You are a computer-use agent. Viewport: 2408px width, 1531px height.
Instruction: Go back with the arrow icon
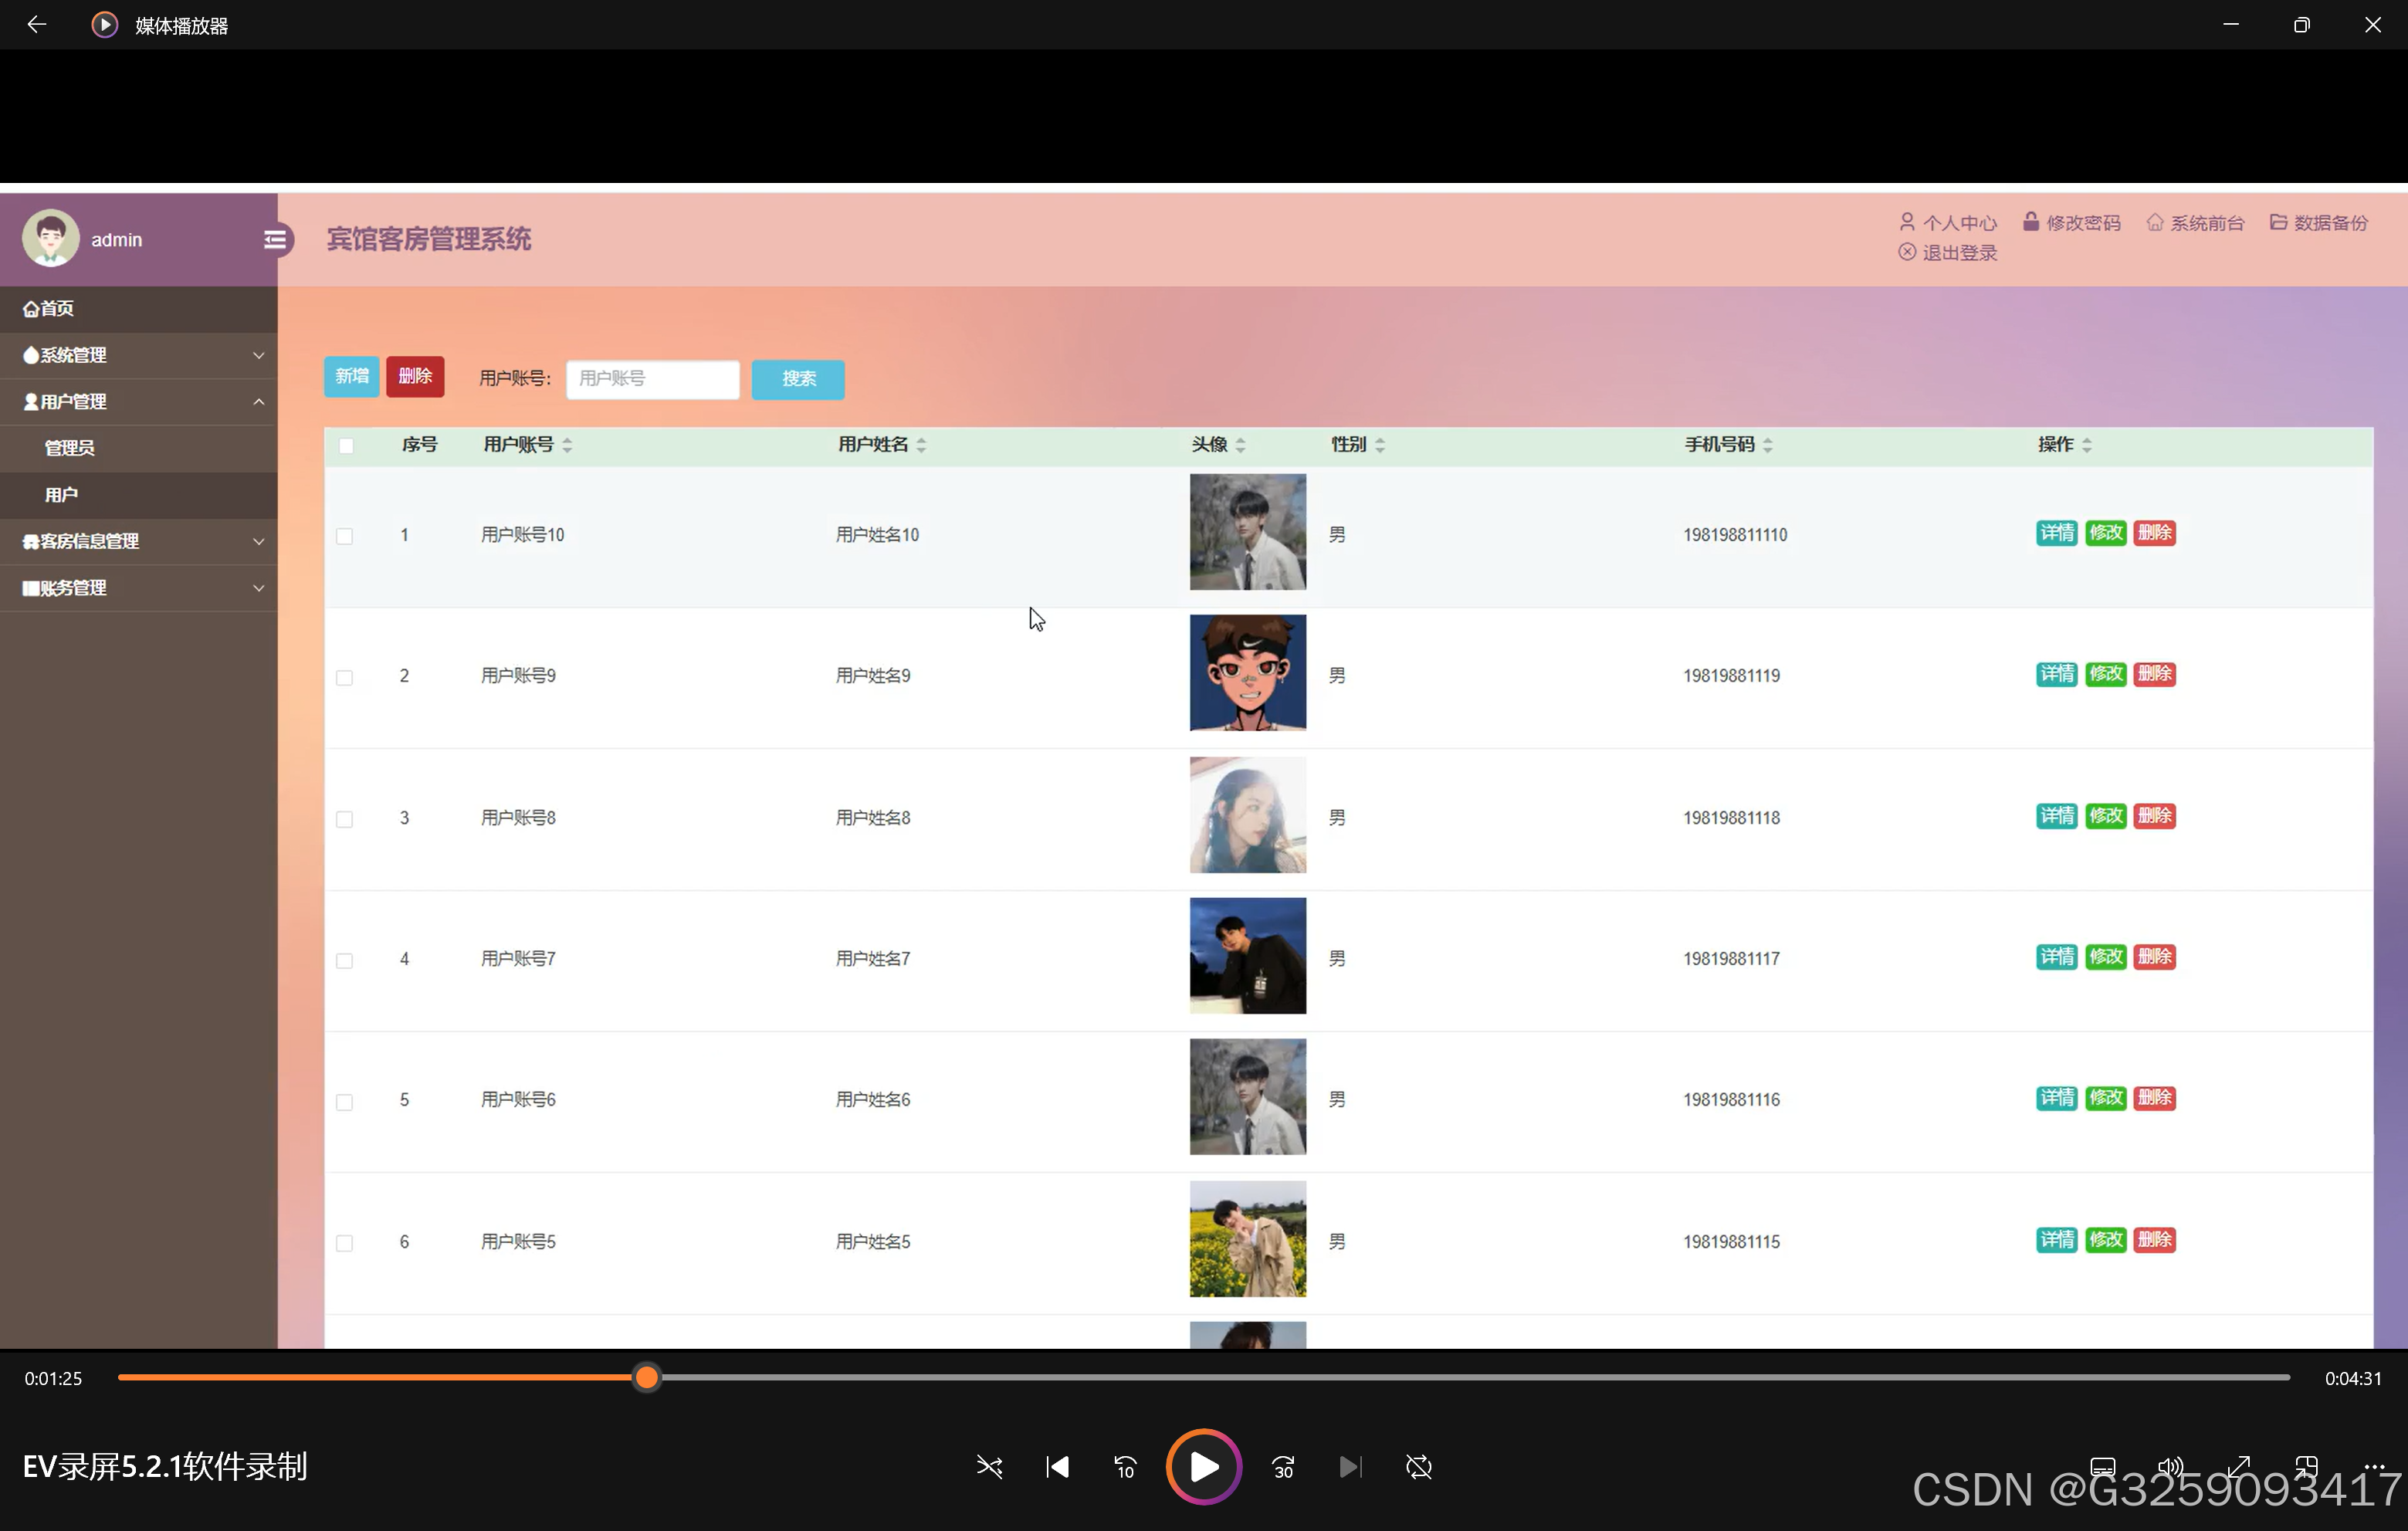(37, 25)
